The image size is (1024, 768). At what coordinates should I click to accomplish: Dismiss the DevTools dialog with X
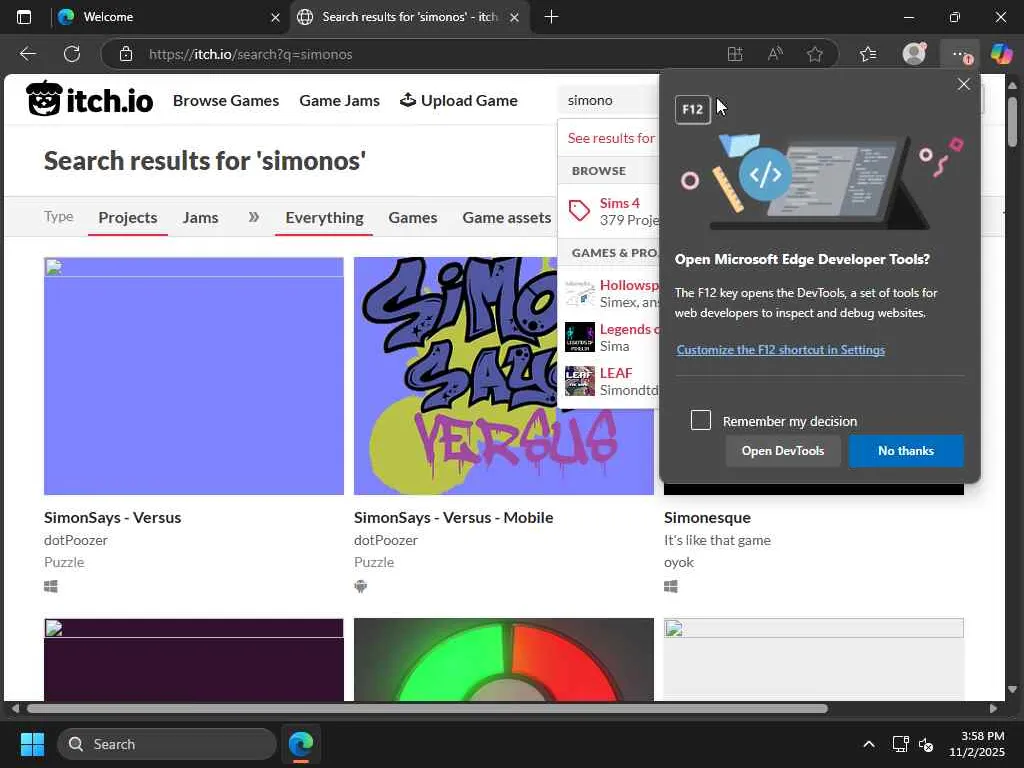[963, 84]
